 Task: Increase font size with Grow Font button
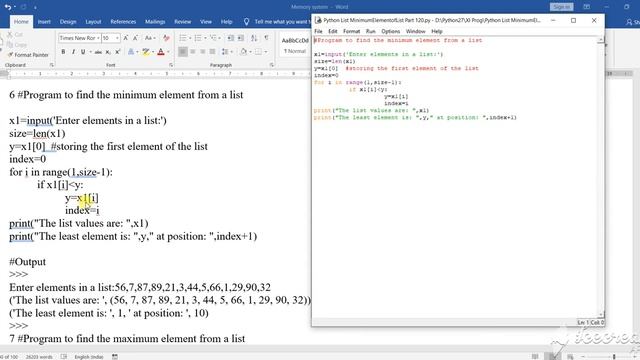(x=126, y=38)
